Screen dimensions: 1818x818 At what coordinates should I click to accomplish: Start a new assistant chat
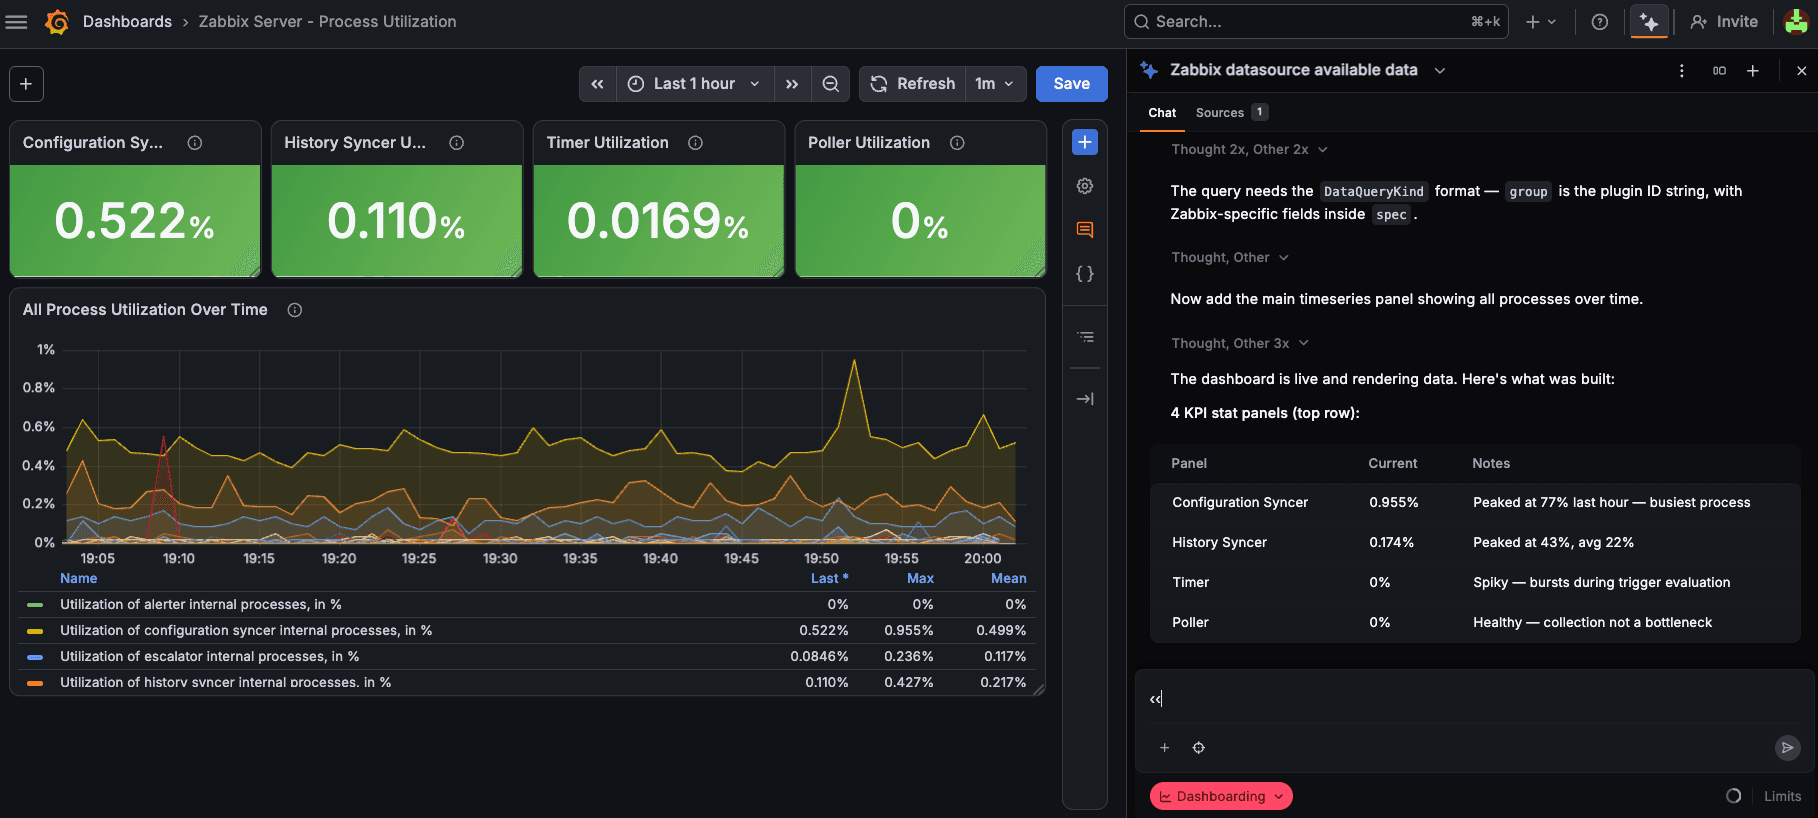(1753, 71)
